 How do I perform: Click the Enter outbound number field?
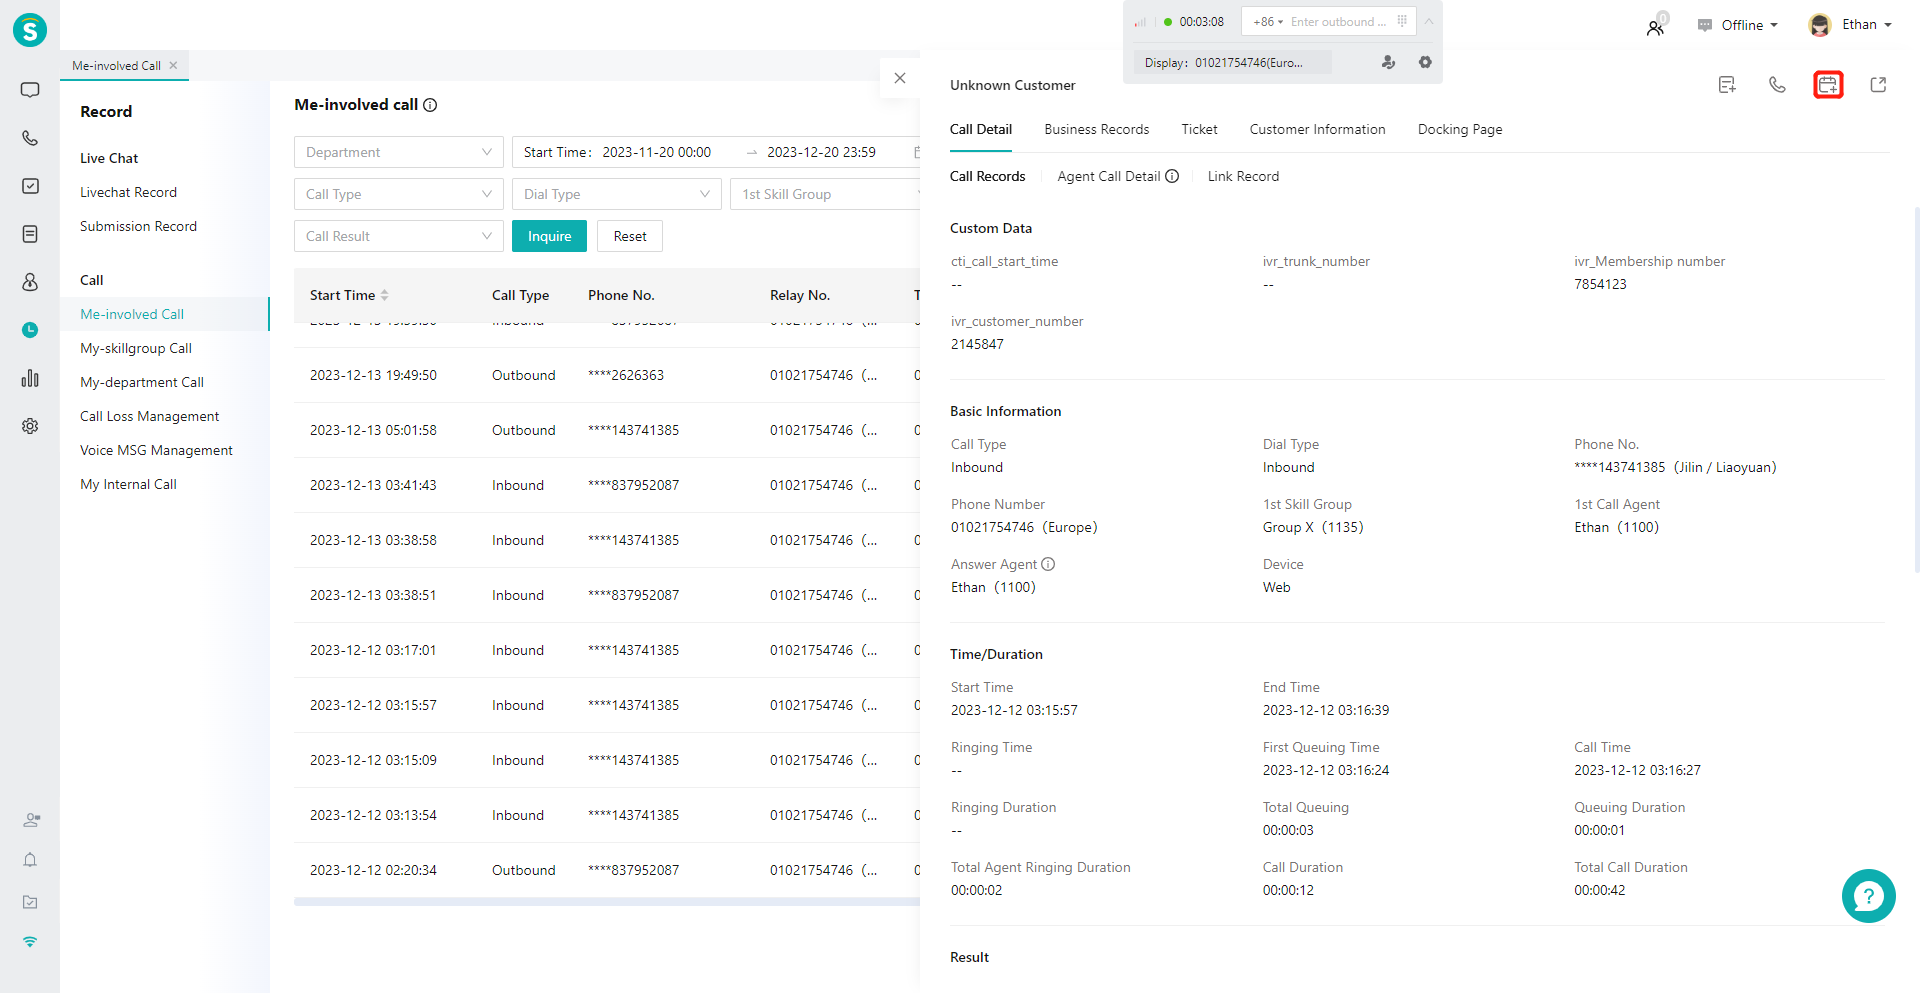coord(1339,21)
